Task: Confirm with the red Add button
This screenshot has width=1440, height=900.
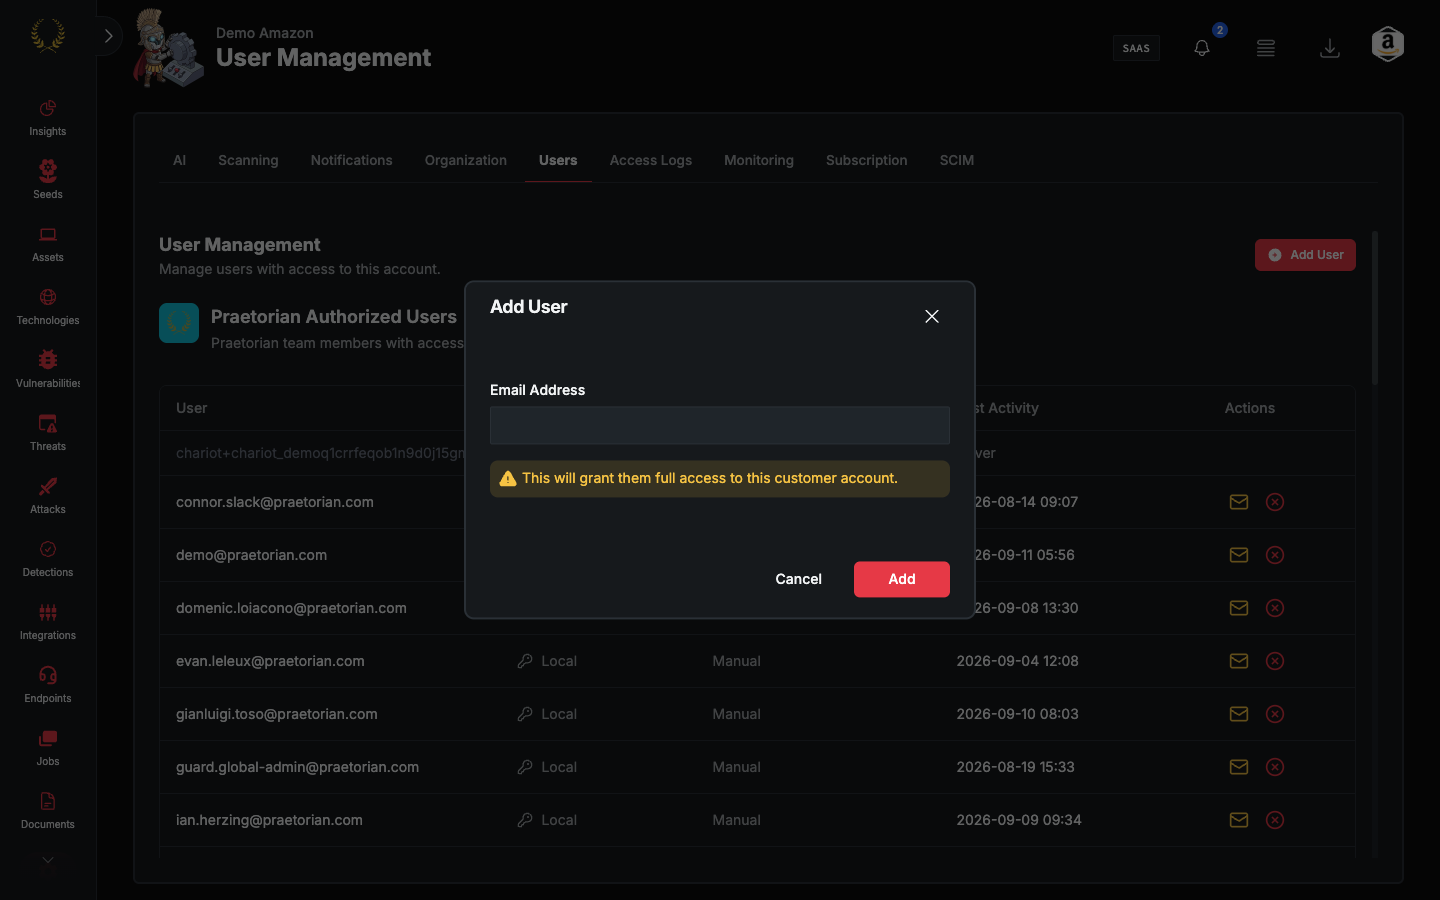Action: (x=902, y=579)
